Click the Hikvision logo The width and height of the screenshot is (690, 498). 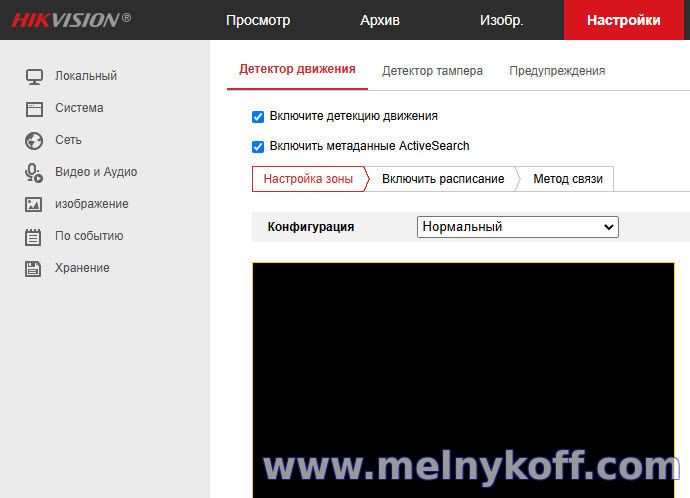click(x=71, y=20)
